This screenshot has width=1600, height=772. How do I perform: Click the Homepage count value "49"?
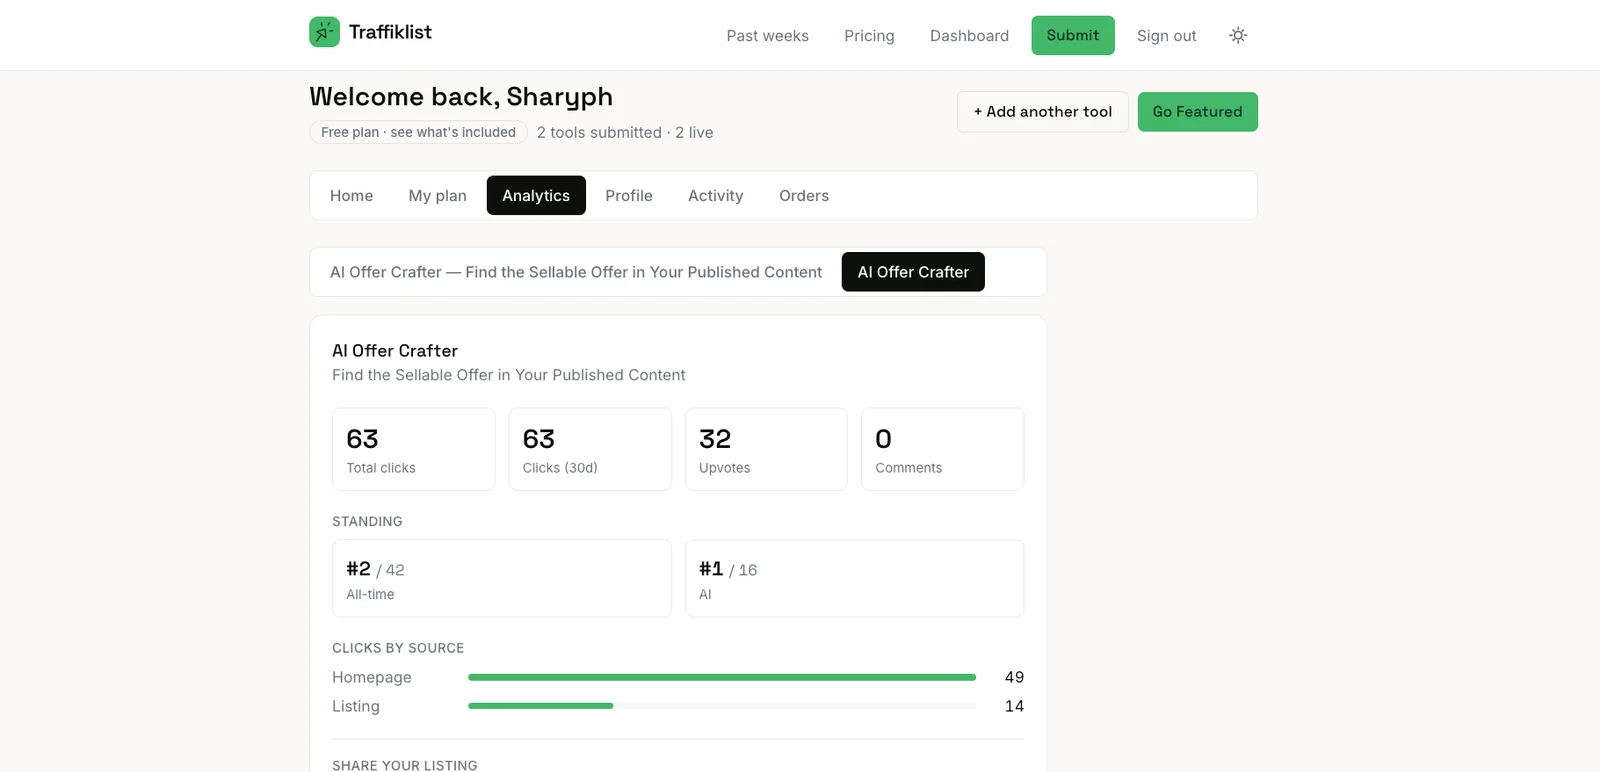[x=1014, y=677]
